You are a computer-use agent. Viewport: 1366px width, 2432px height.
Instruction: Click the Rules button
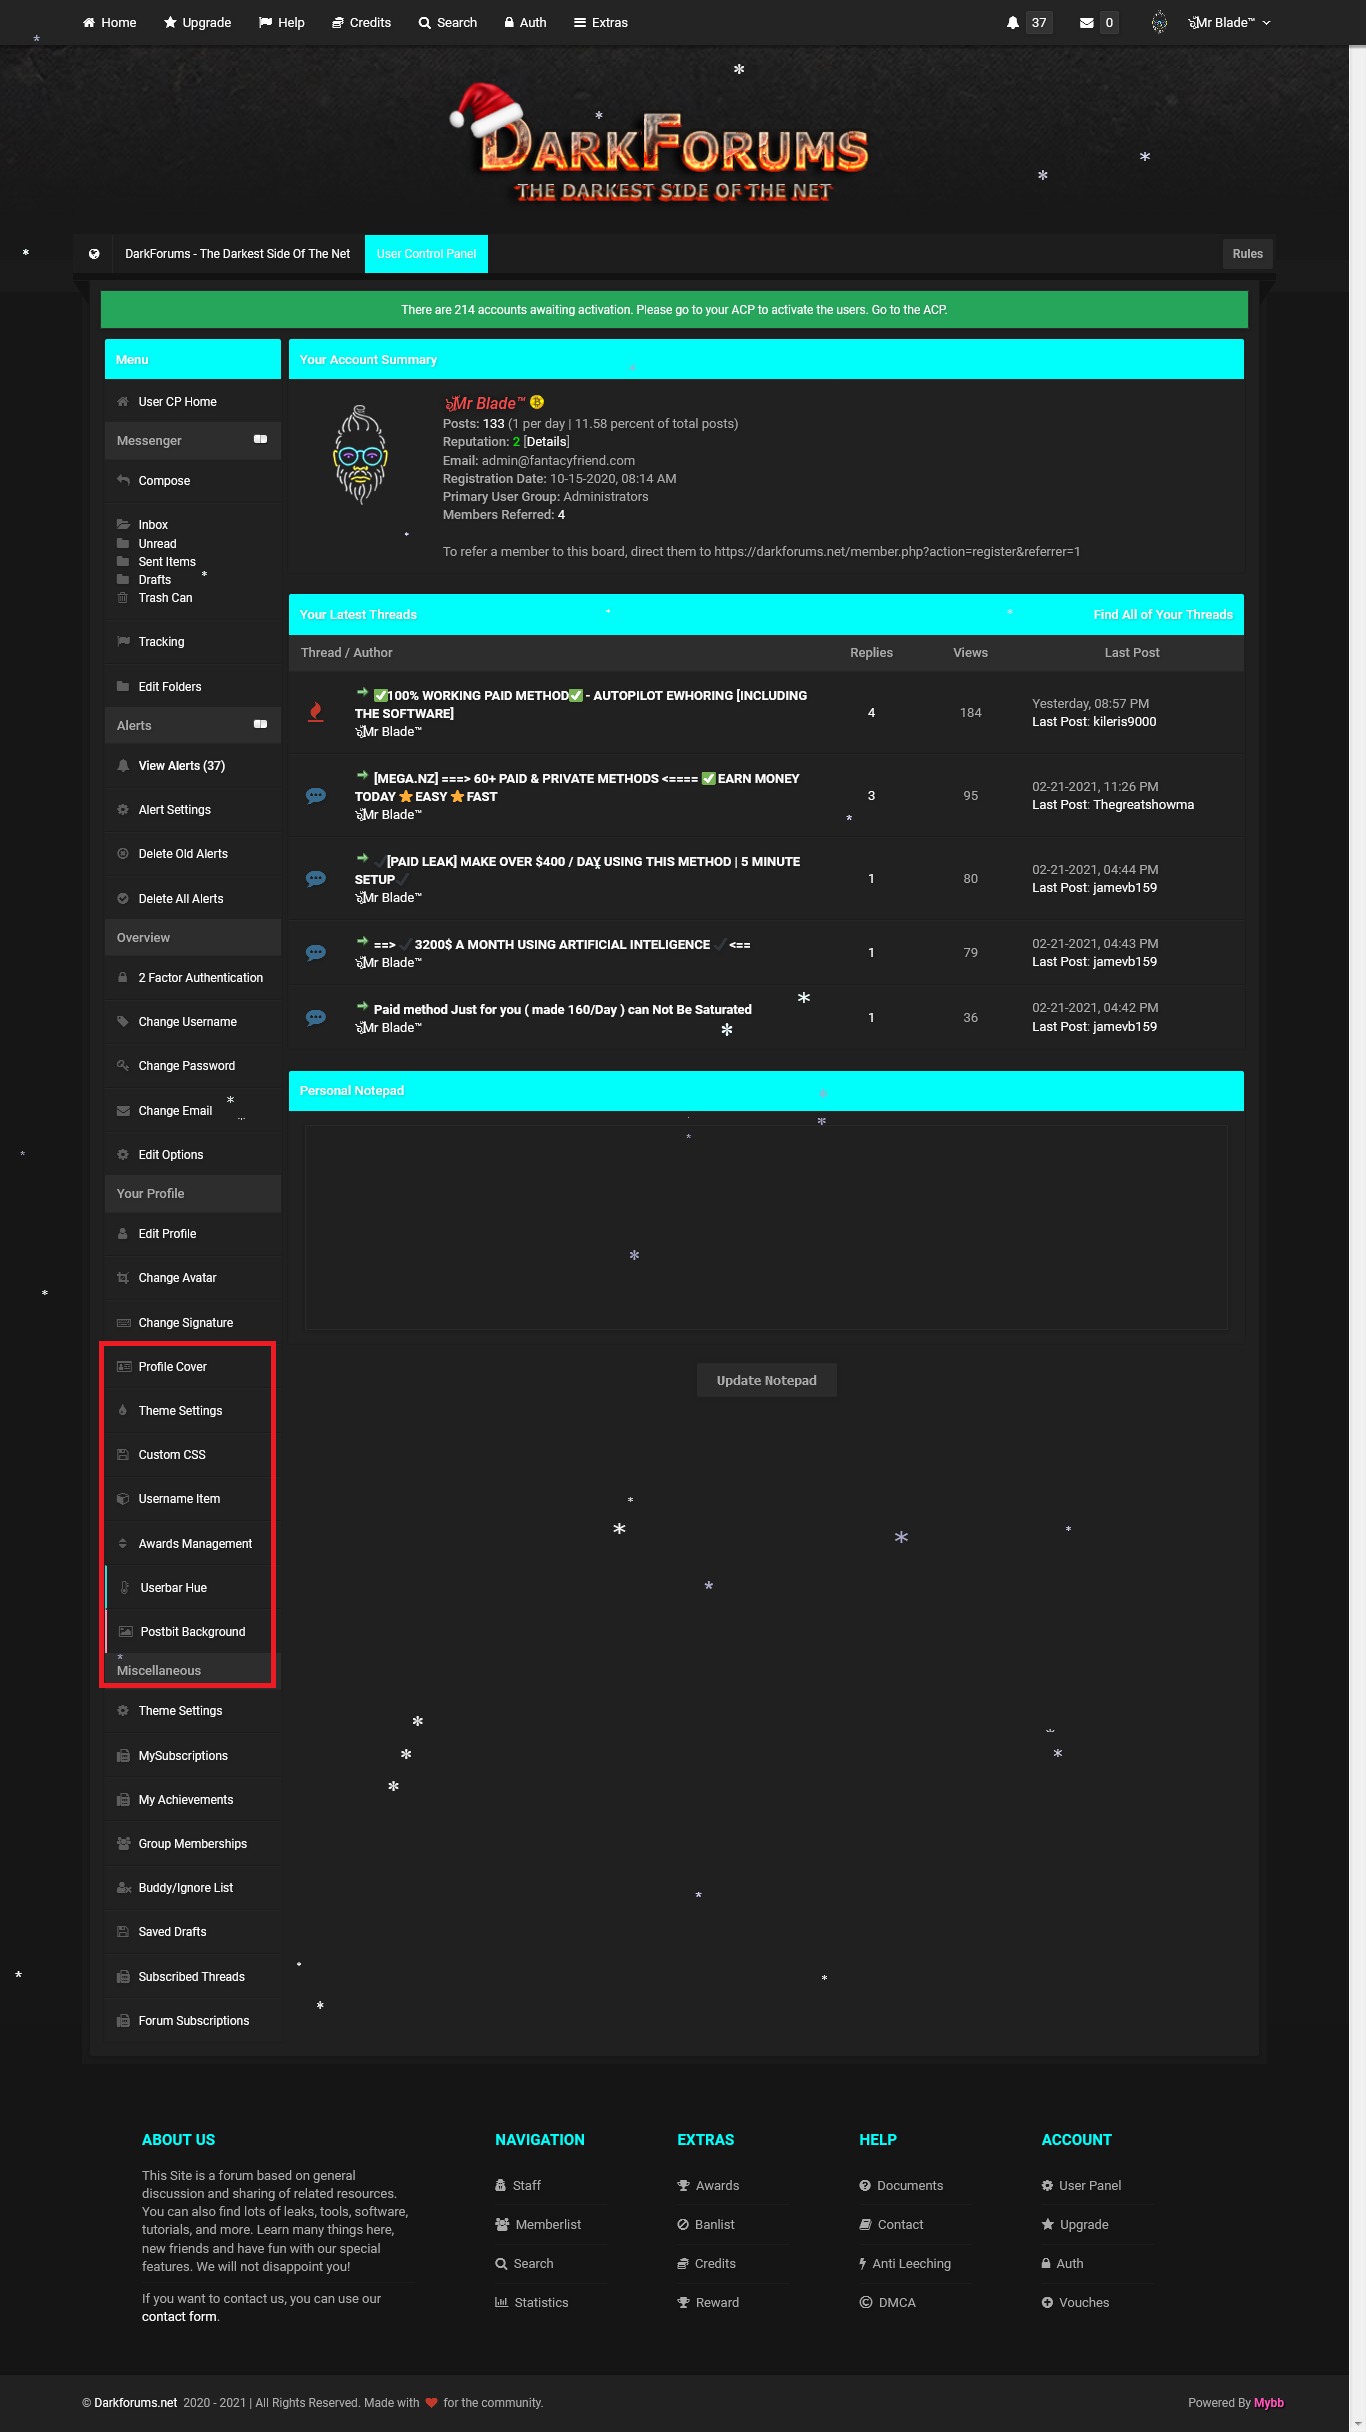[x=1247, y=254]
